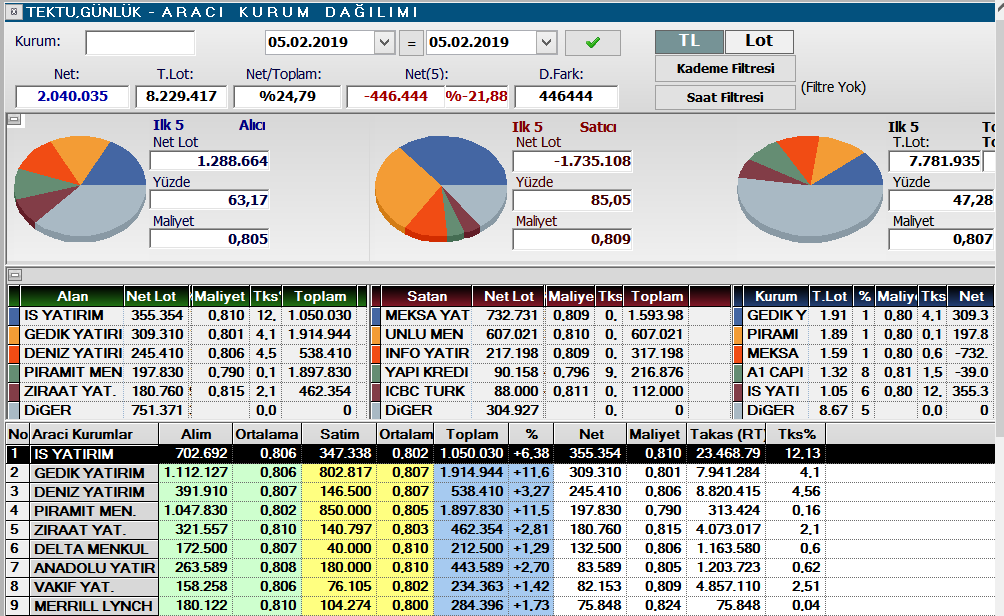
Task: Sort the bottom table by Satim header
Action: [339, 434]
